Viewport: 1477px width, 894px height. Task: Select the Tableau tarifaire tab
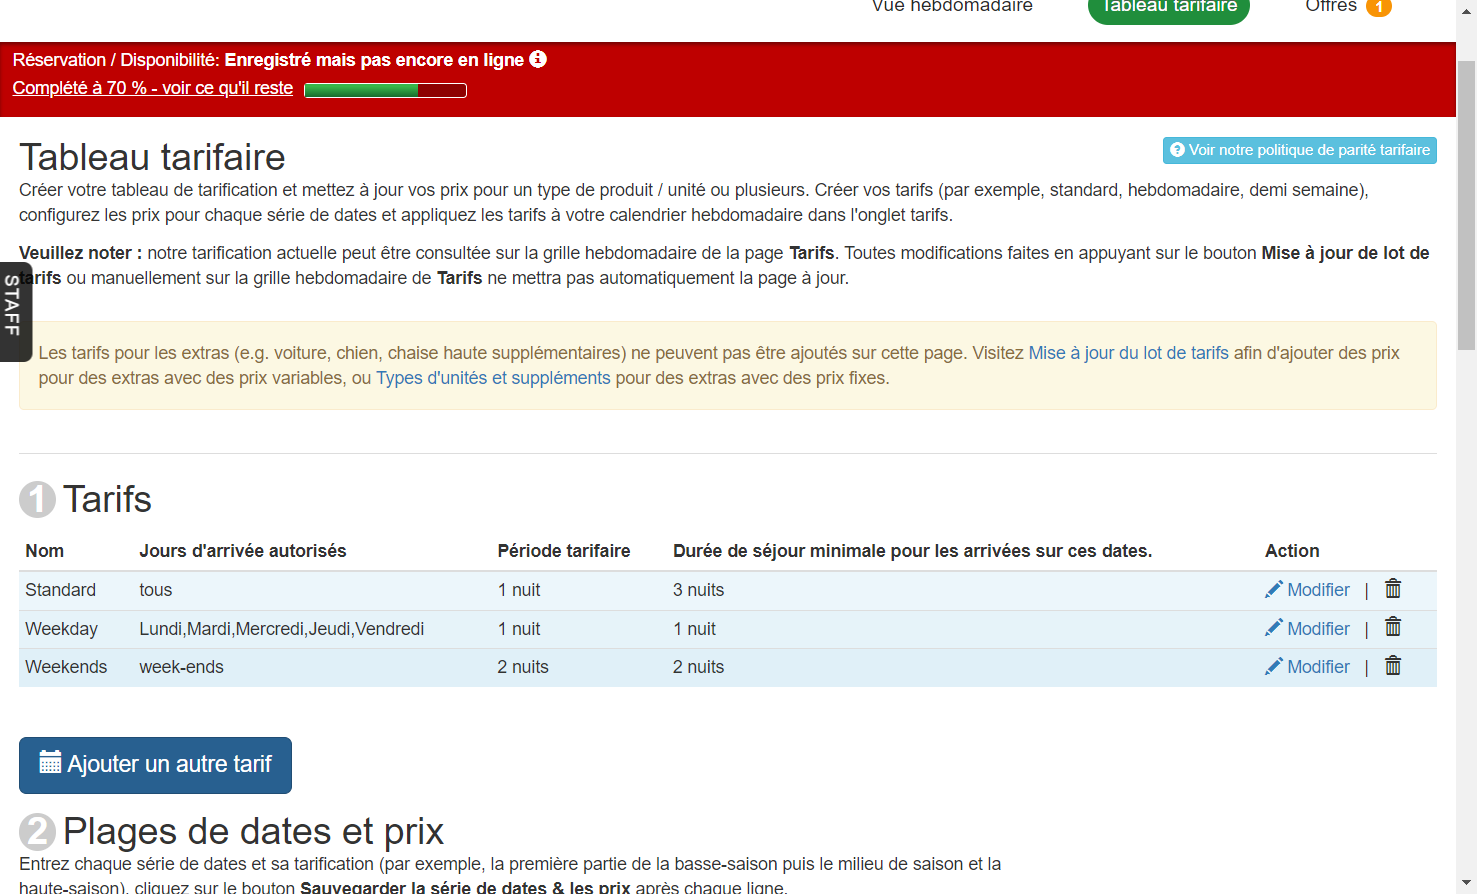point(1169,6)
